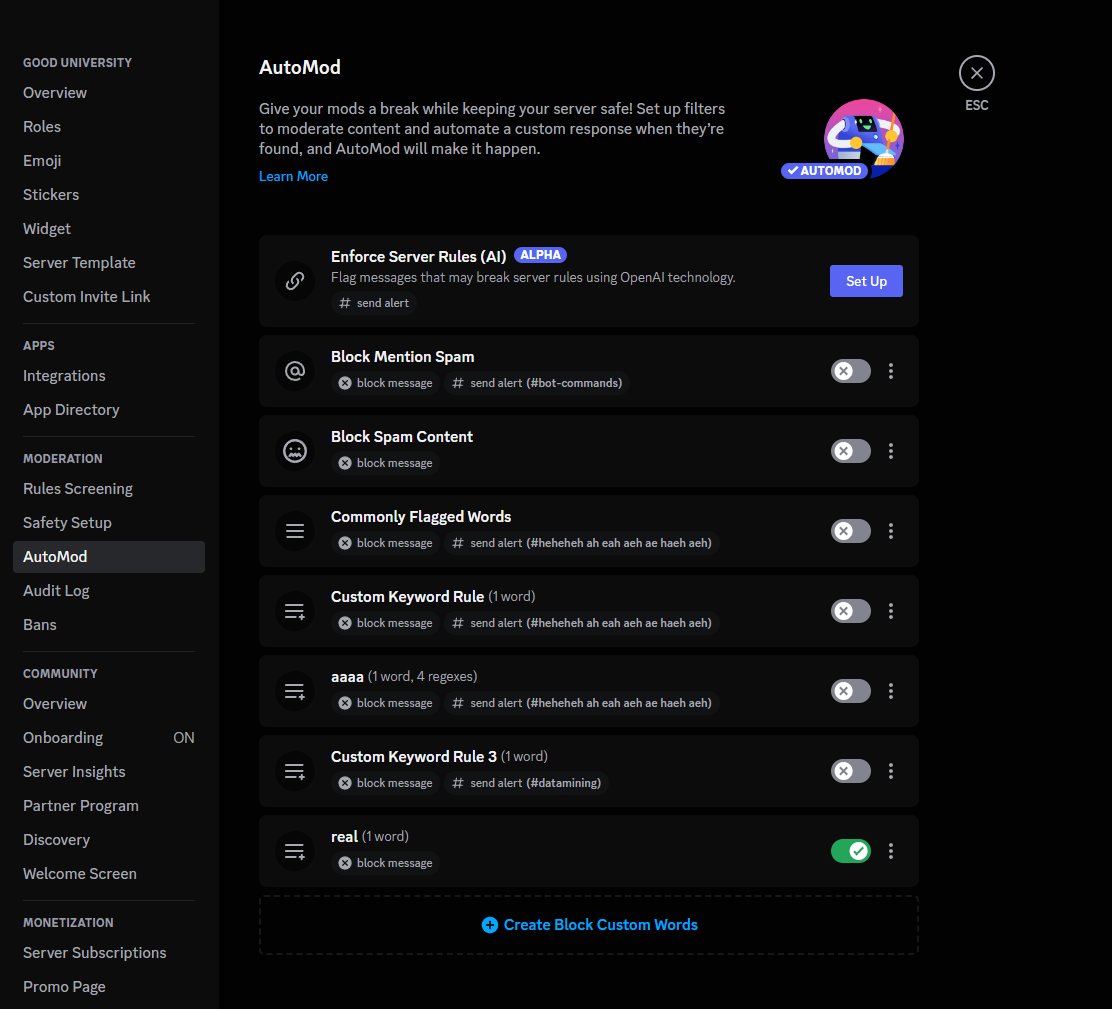Open the Widget settings

(109, 229)
